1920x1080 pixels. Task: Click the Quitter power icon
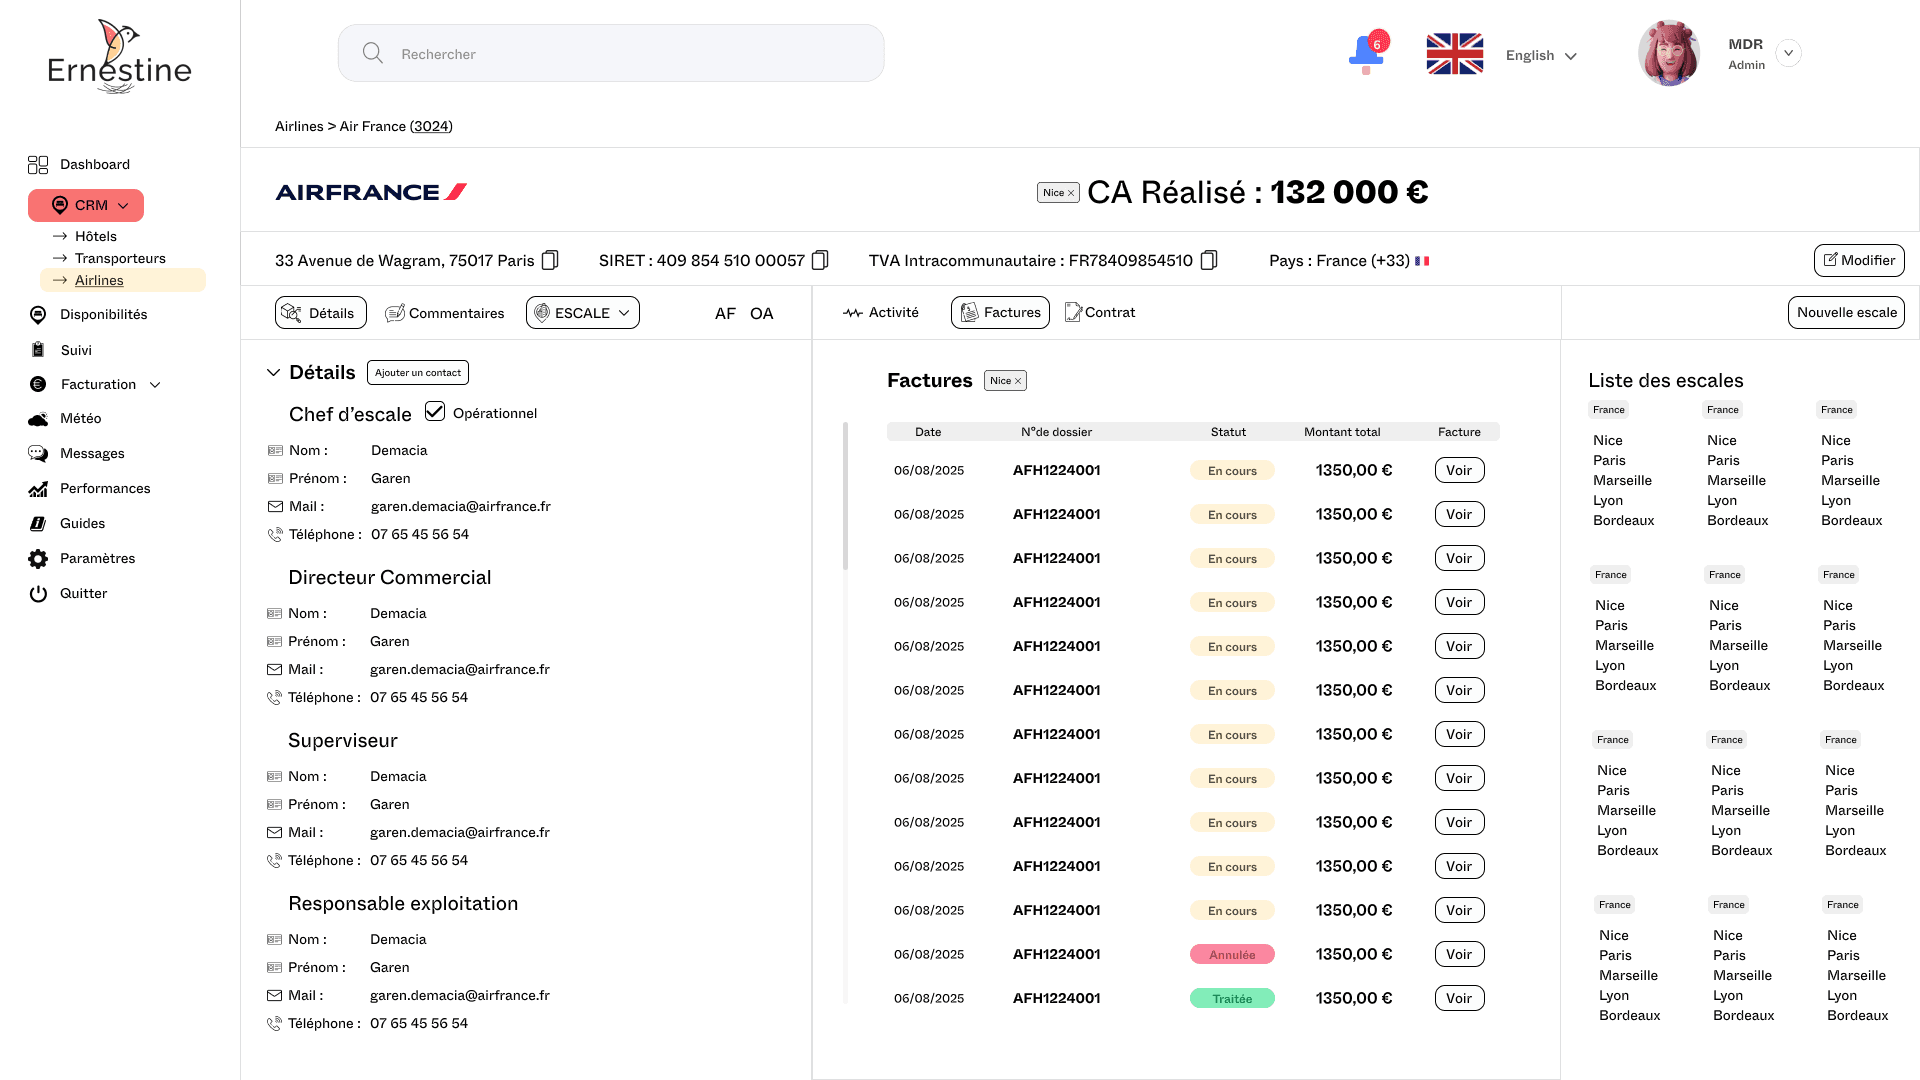(38, 593)
